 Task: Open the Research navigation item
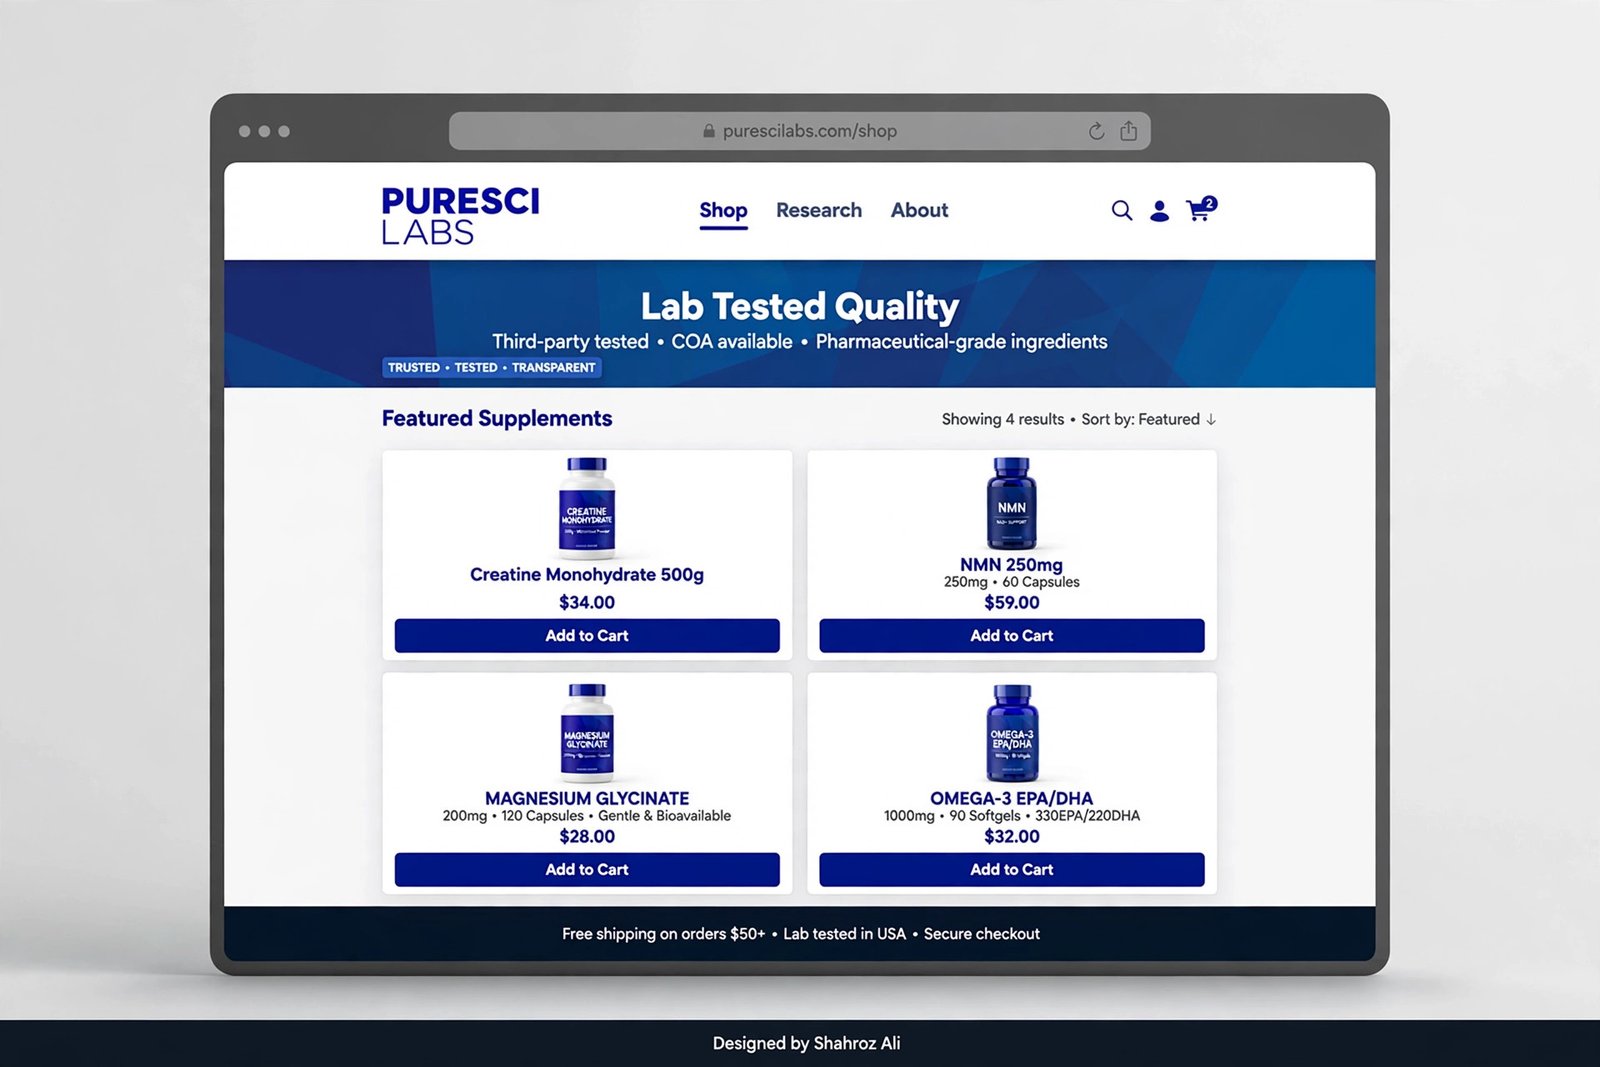point(819,210)
